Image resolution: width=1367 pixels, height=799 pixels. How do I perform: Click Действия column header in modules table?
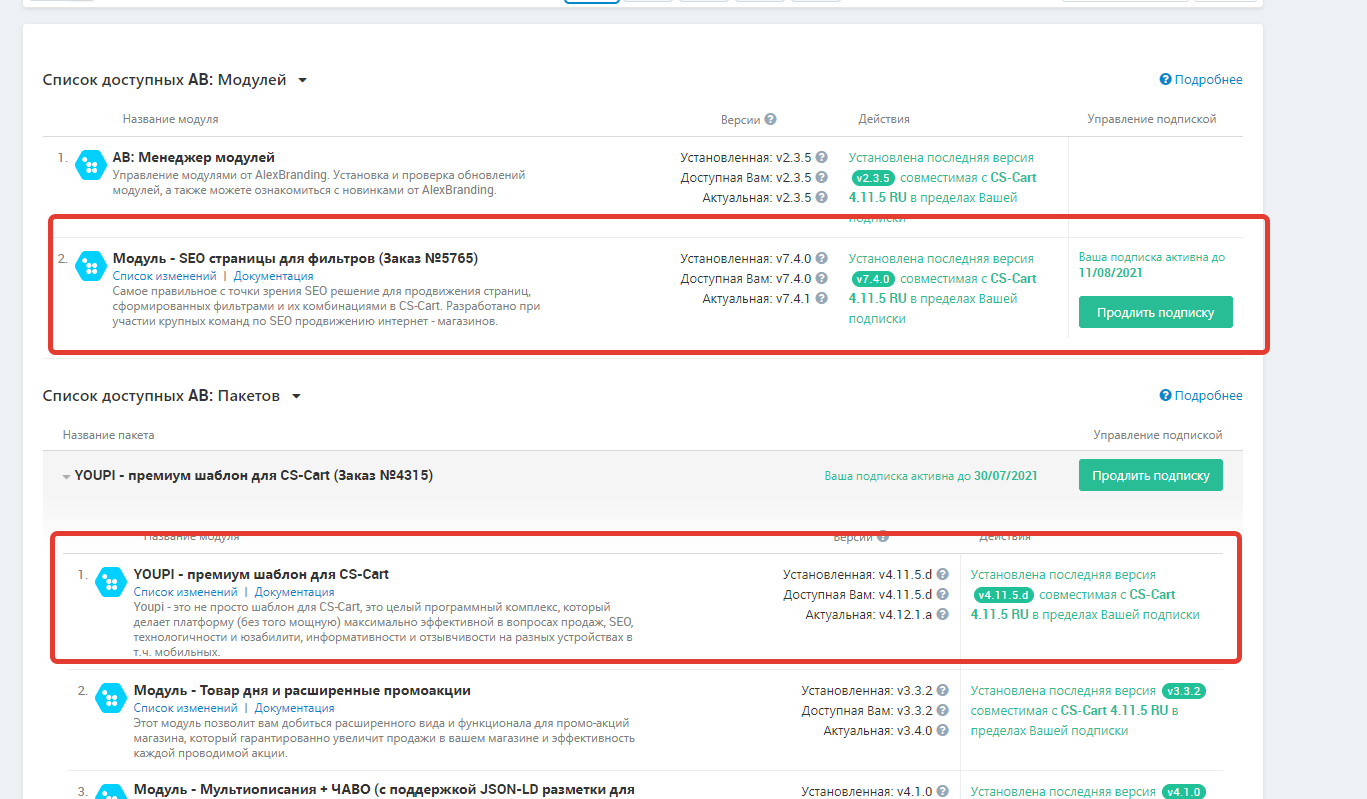884,119
